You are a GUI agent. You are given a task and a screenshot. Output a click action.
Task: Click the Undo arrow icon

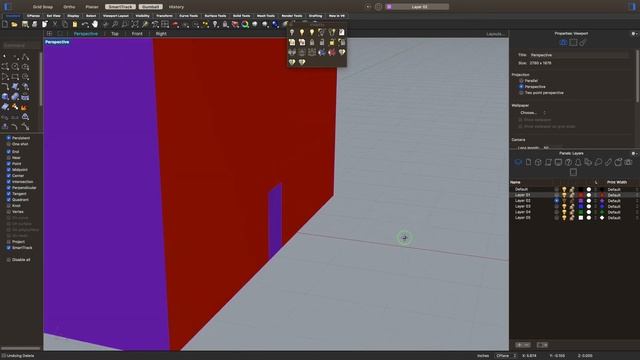(x=85, y=24)
